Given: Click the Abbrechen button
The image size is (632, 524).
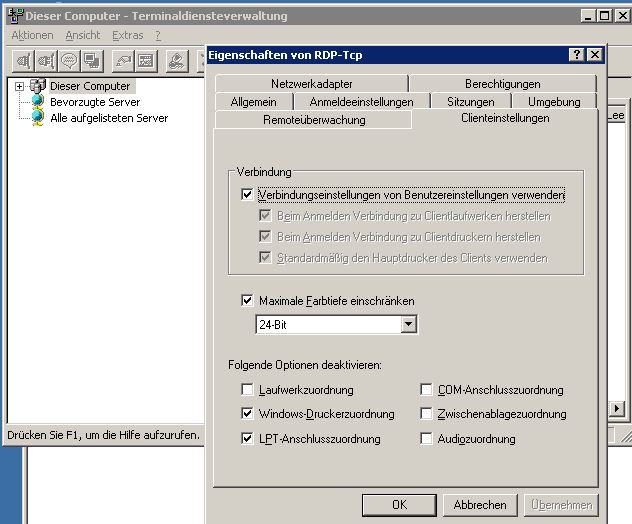Looking at the screenshot, I should tap(480, 505).
